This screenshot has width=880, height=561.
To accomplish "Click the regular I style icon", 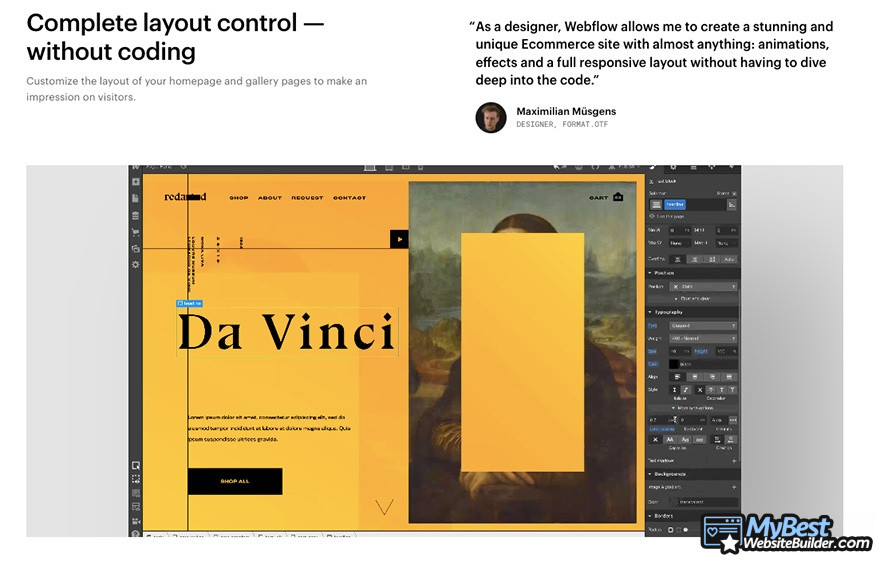I will pyautogui.click(x=675, y=390).
